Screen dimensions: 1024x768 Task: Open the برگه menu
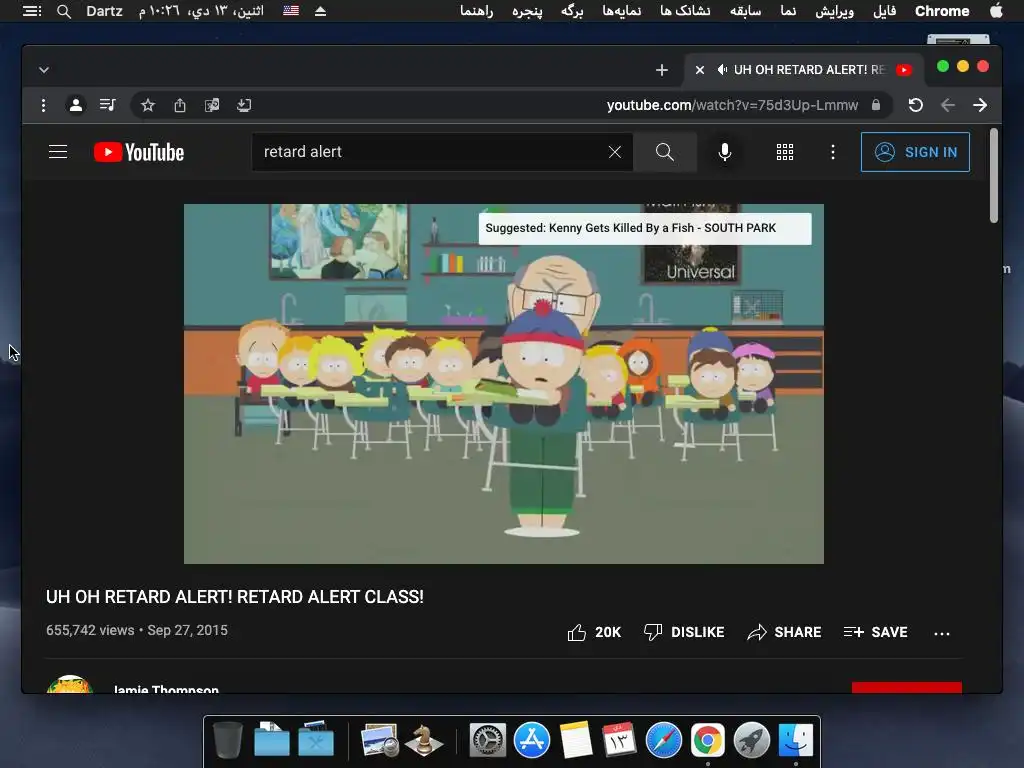[571, 11]
